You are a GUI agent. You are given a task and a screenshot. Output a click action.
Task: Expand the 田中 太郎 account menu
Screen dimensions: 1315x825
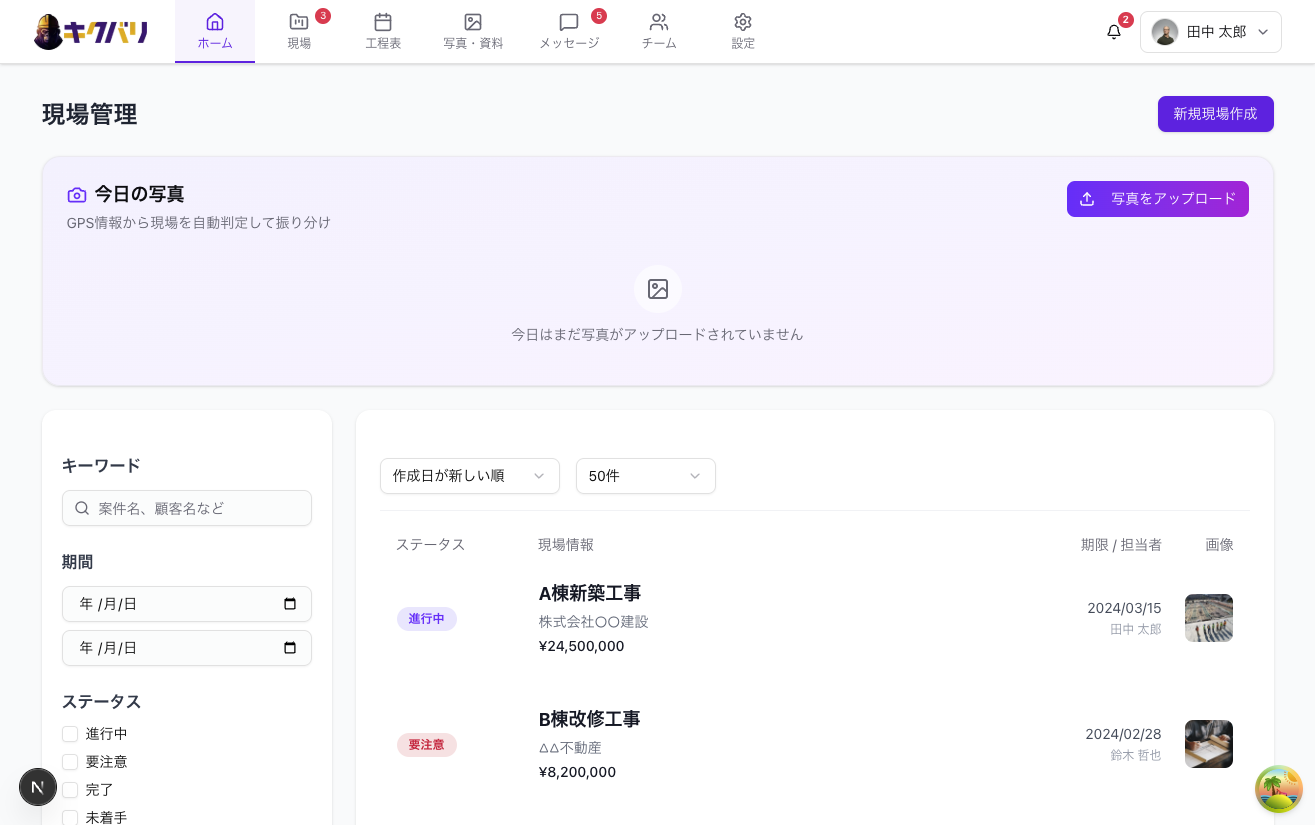click(1211, 31)
